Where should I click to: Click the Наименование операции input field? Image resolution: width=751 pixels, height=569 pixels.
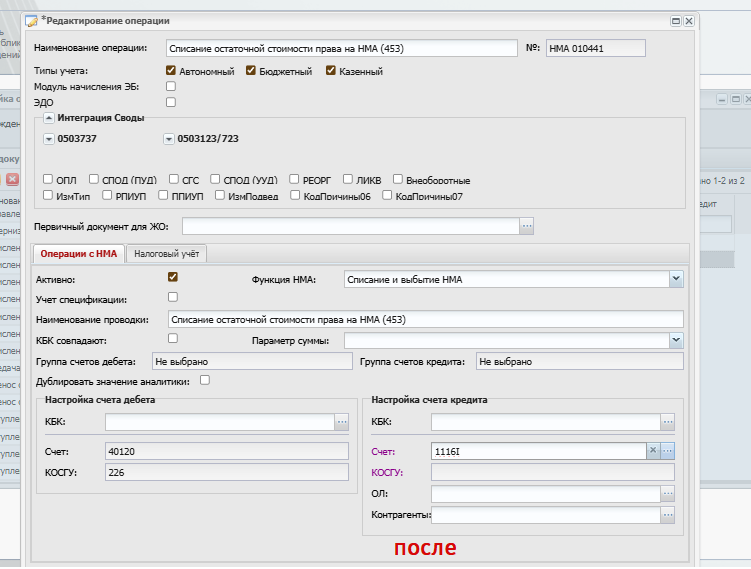[342, 48]
